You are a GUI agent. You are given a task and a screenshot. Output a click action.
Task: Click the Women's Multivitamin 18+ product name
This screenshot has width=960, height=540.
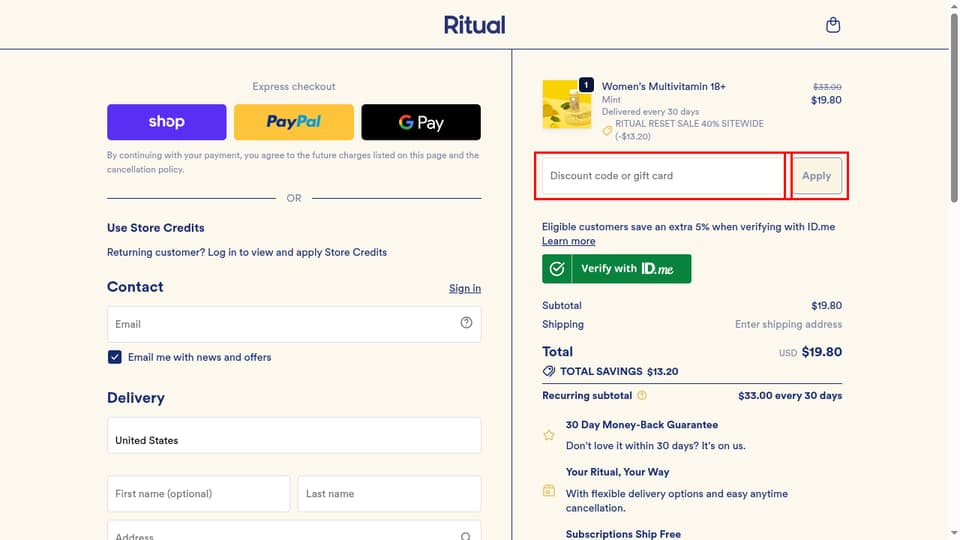[x=664, y=87]
